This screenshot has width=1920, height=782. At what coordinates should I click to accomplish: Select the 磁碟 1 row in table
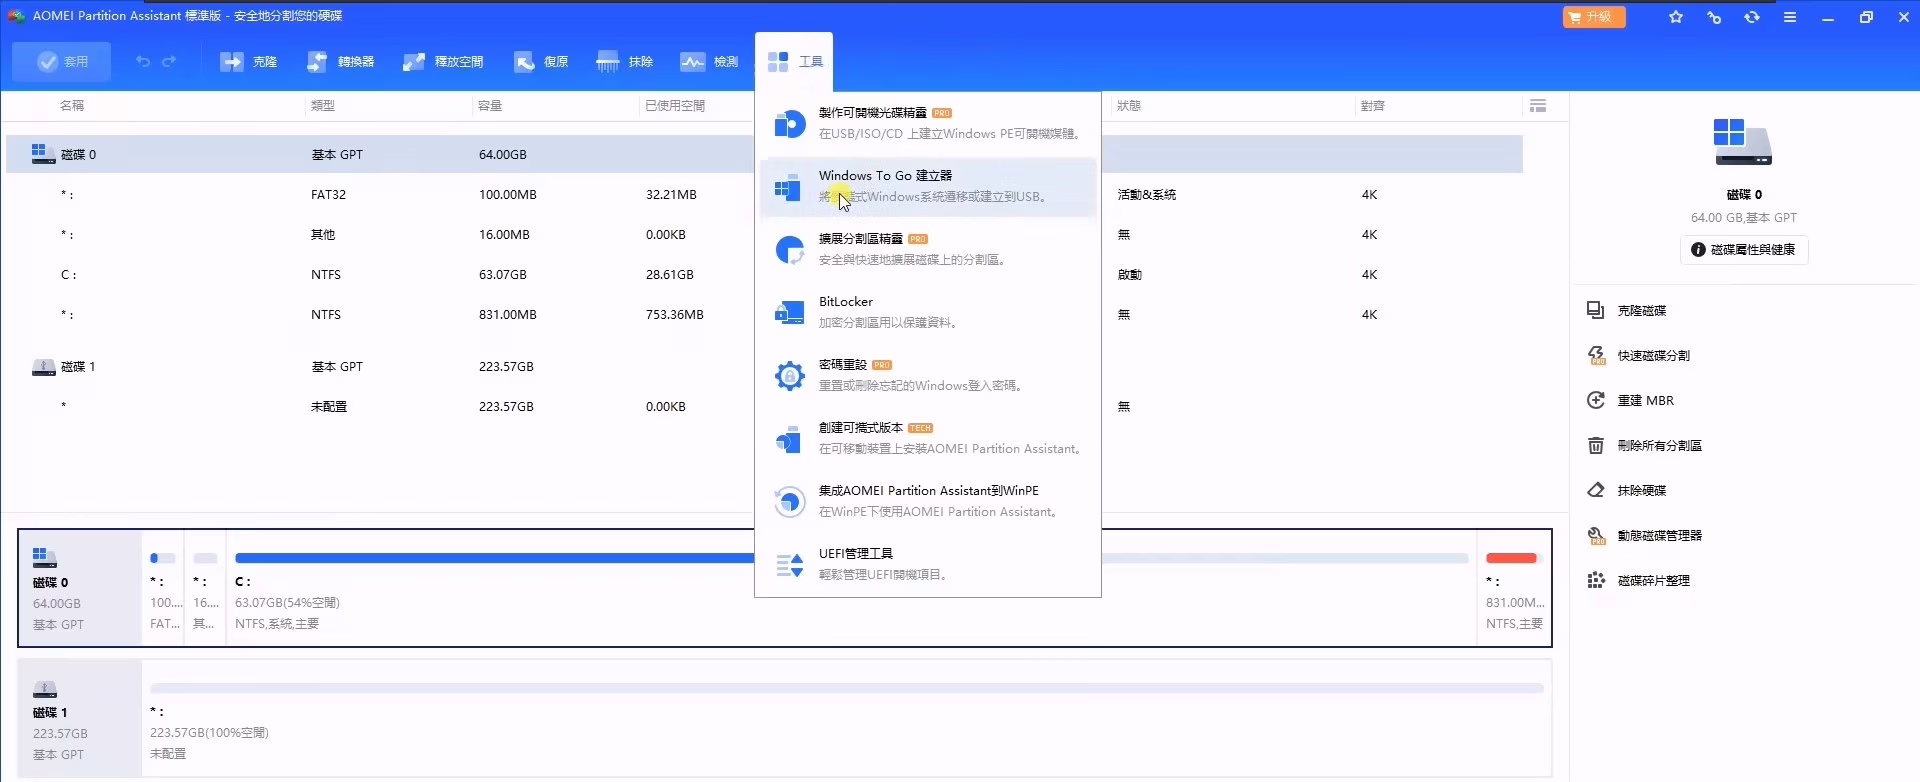[764, 367]
